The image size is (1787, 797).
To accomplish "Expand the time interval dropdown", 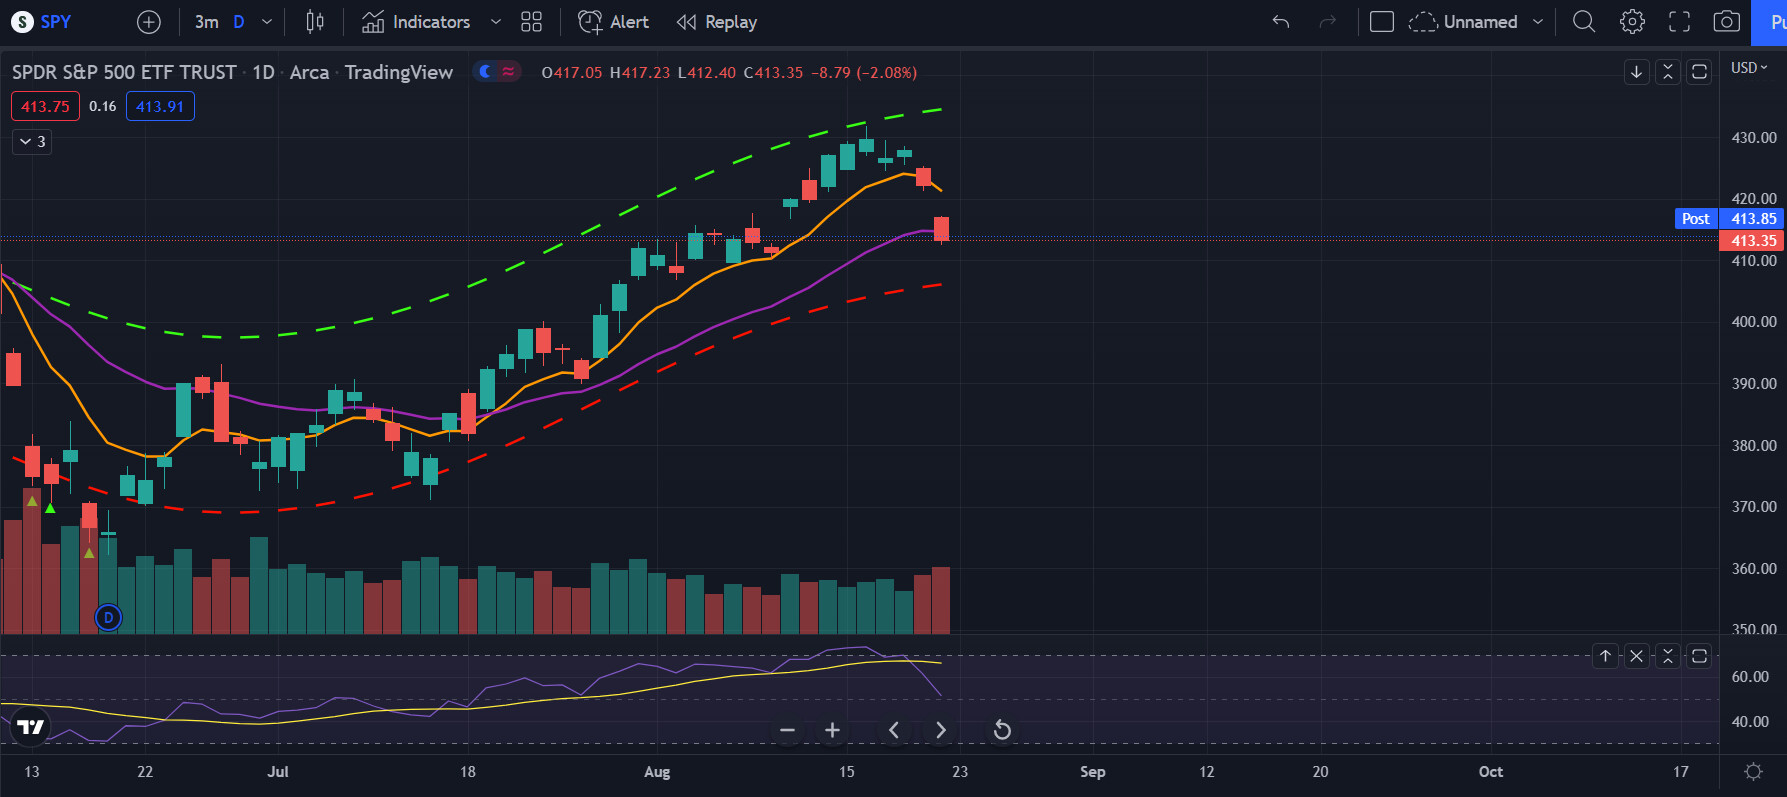I will (267, 22).
